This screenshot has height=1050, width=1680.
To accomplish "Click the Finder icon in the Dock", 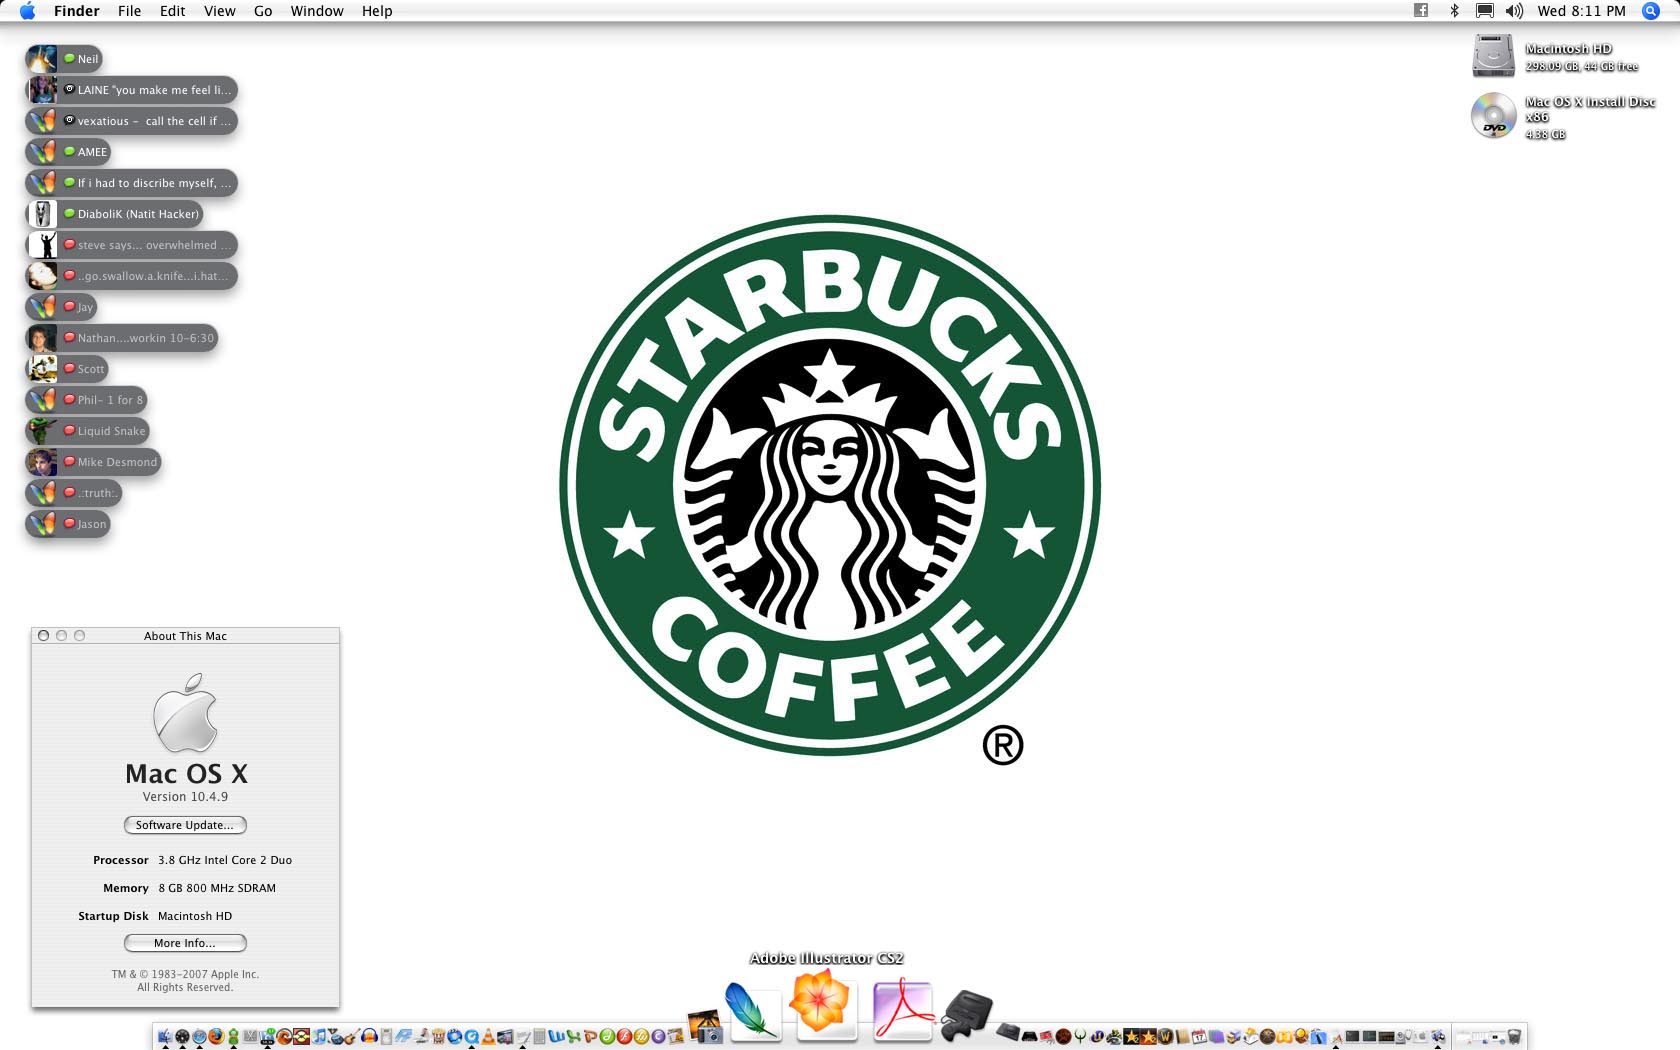I will click(x=165, y=1037).
